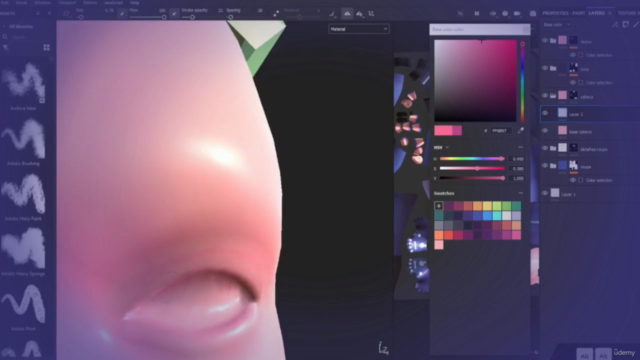Screen dimensions: 640x360
Task: Open the Material viewport mode dropdown
Action: 358,29
